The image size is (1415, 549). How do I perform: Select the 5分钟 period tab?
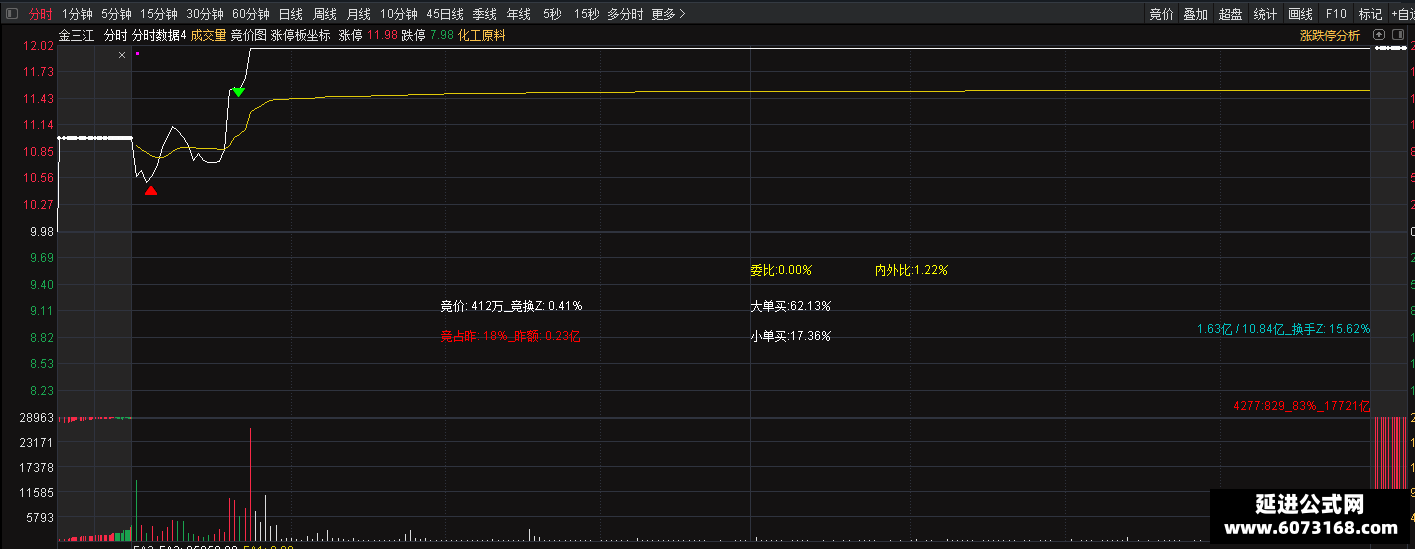[x=116, y=14]
